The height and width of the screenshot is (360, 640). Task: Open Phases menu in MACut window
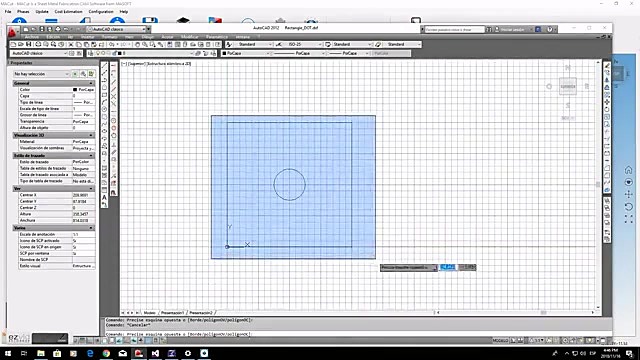23,11
